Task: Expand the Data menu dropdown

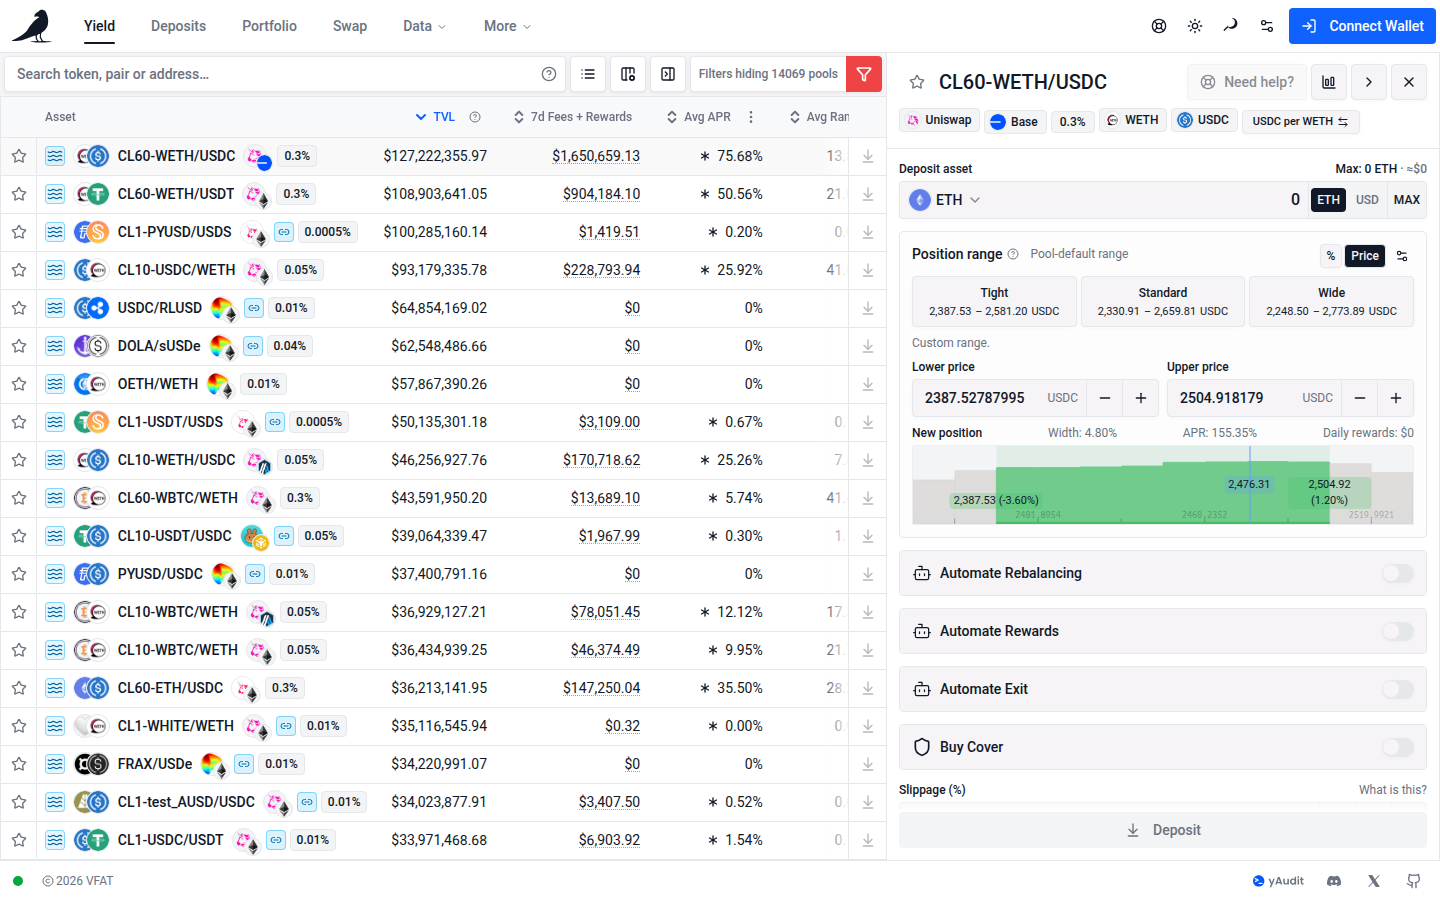Action: (425, 26)
